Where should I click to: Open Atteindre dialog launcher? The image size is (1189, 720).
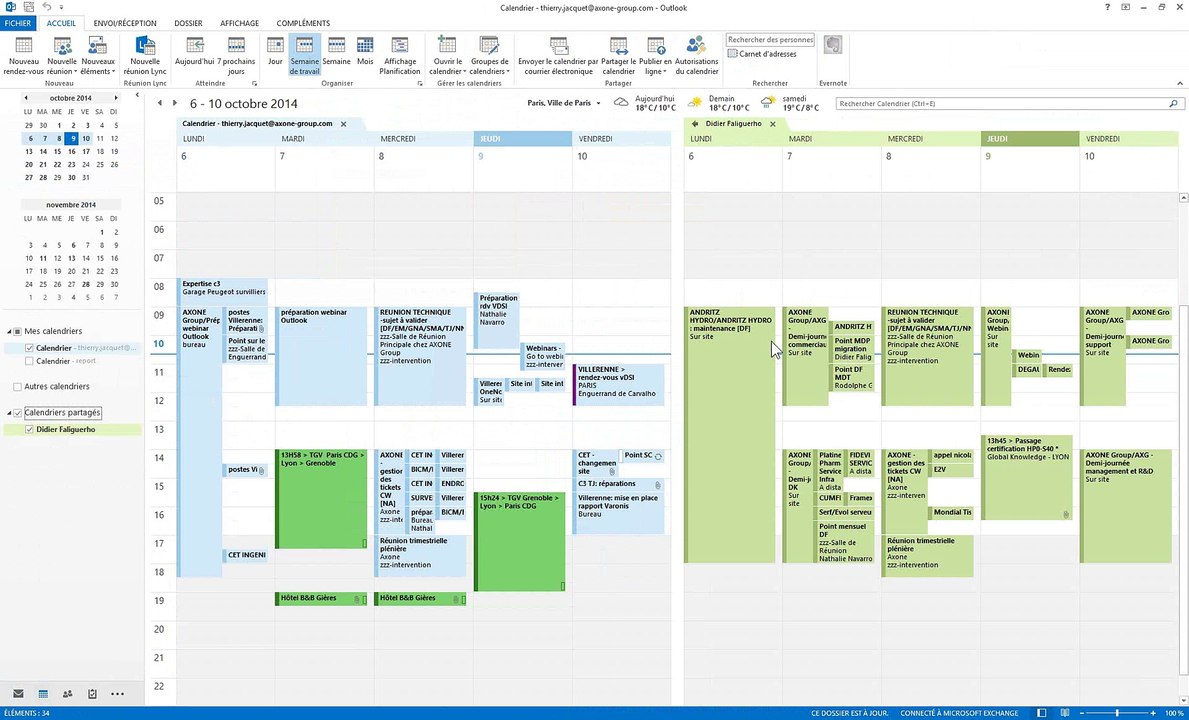tap(254, 83)
